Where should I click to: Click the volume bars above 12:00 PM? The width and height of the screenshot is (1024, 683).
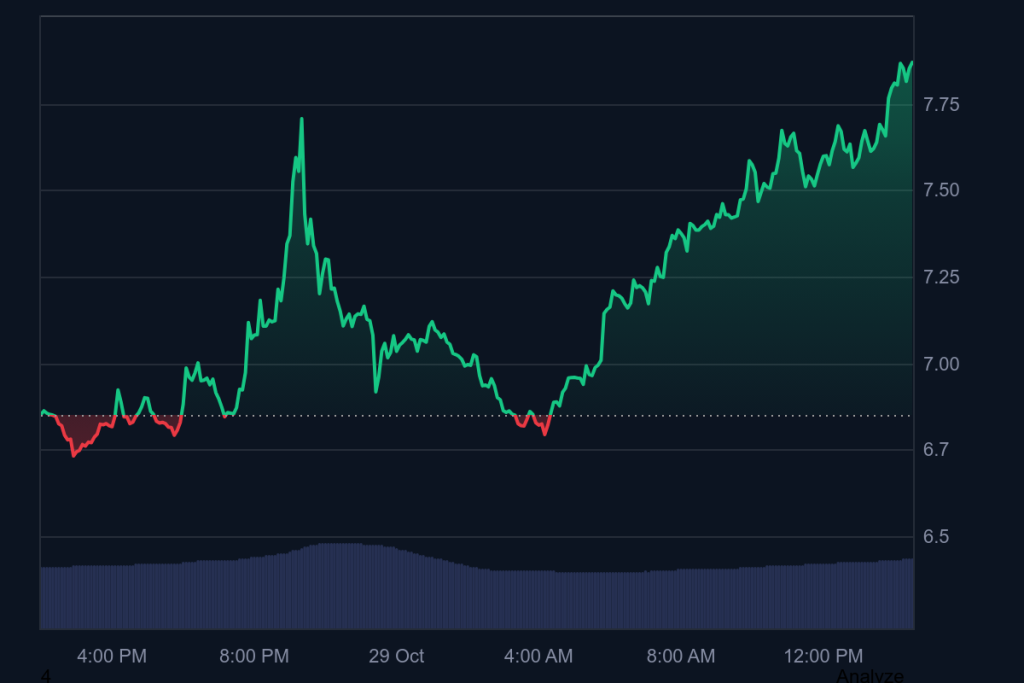coord(823,595)
